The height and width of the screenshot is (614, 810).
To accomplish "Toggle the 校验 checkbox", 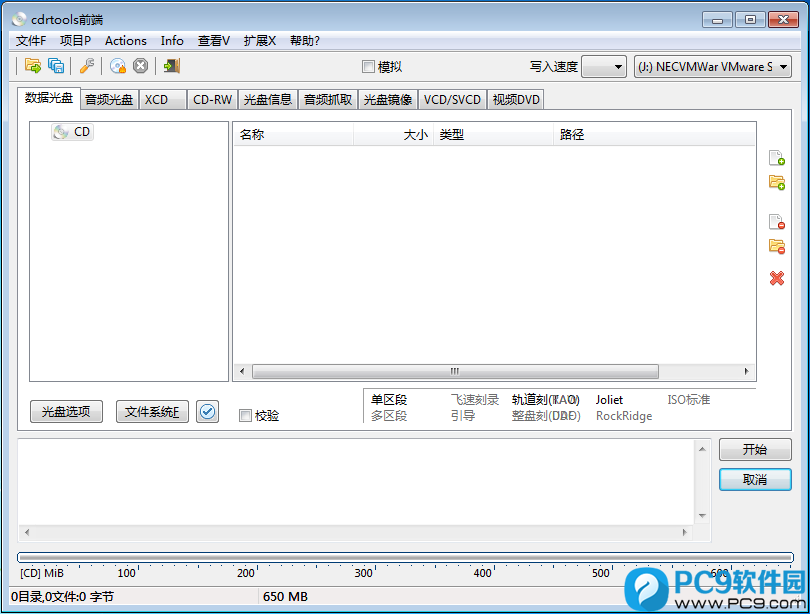I will click(246, 415).
